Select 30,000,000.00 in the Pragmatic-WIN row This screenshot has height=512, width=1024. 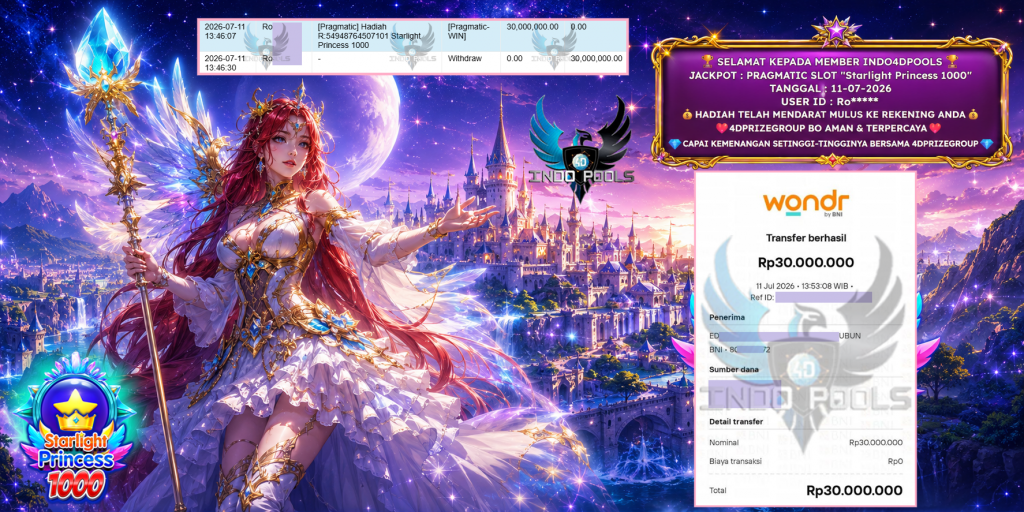(x=532, y=27)
